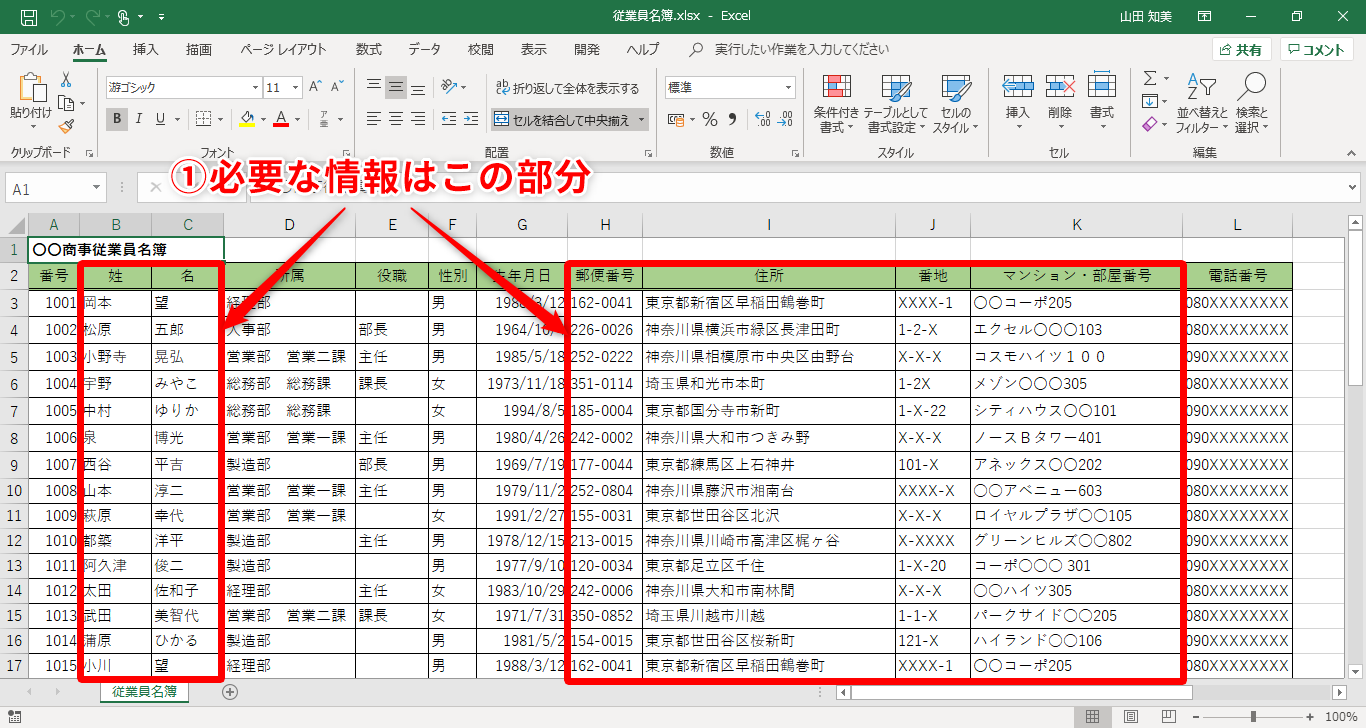
Task: Open the font size dropdown
Action: (x=296, y=88)
